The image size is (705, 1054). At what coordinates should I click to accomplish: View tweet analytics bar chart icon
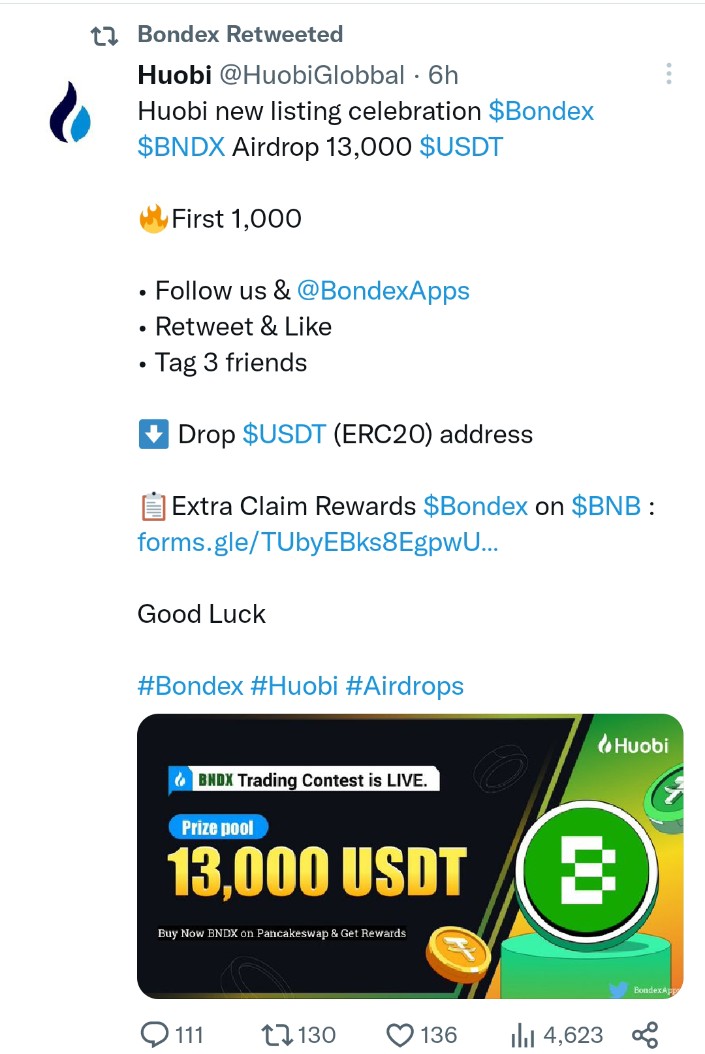click(523, 1035)
